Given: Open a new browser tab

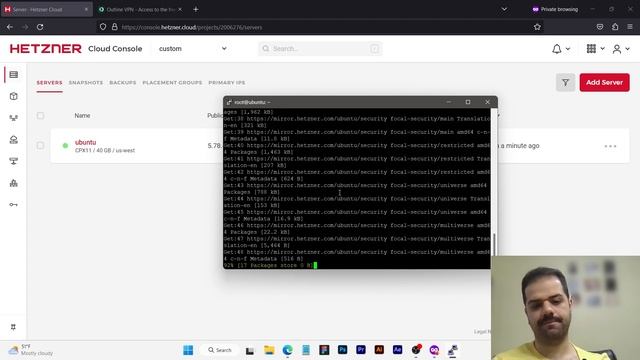Looking at the screenshot, I should 196,9.
